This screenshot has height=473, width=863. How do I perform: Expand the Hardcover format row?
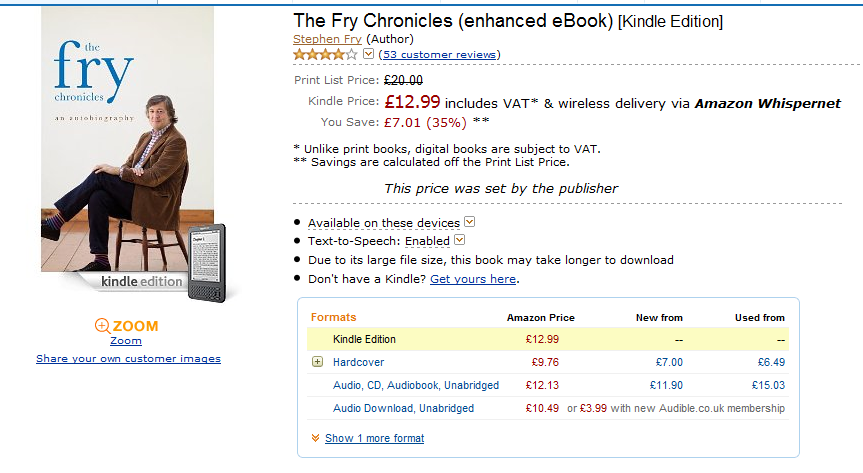[318, 362]
